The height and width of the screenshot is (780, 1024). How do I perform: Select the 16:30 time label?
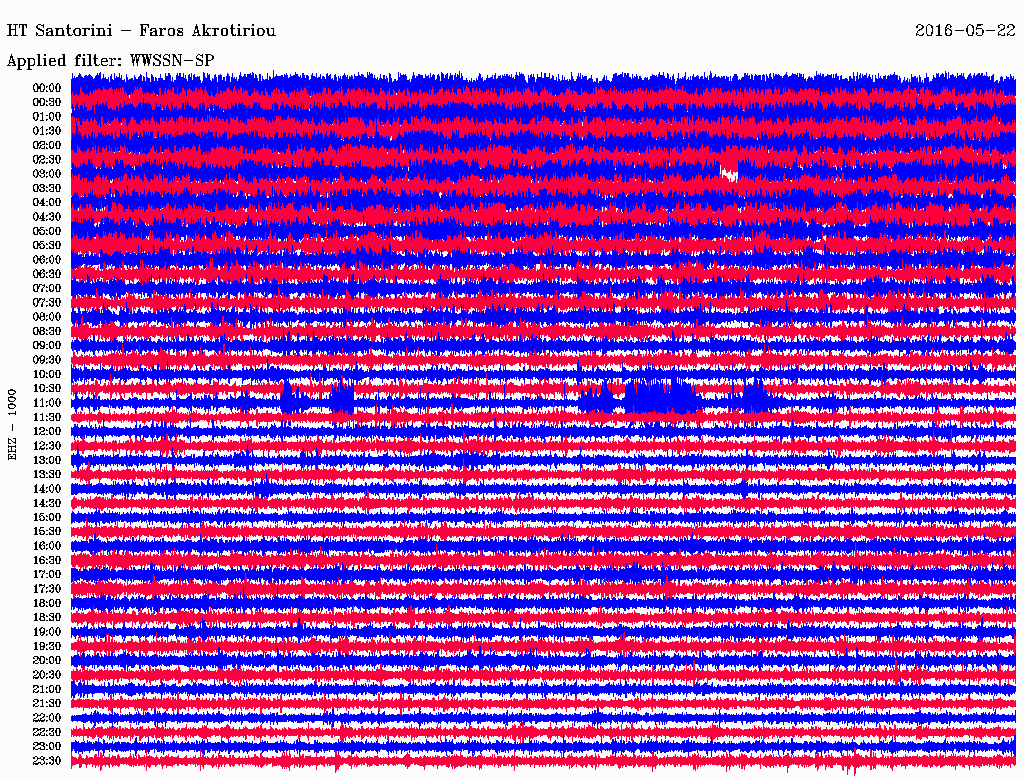tap(47, 561)
